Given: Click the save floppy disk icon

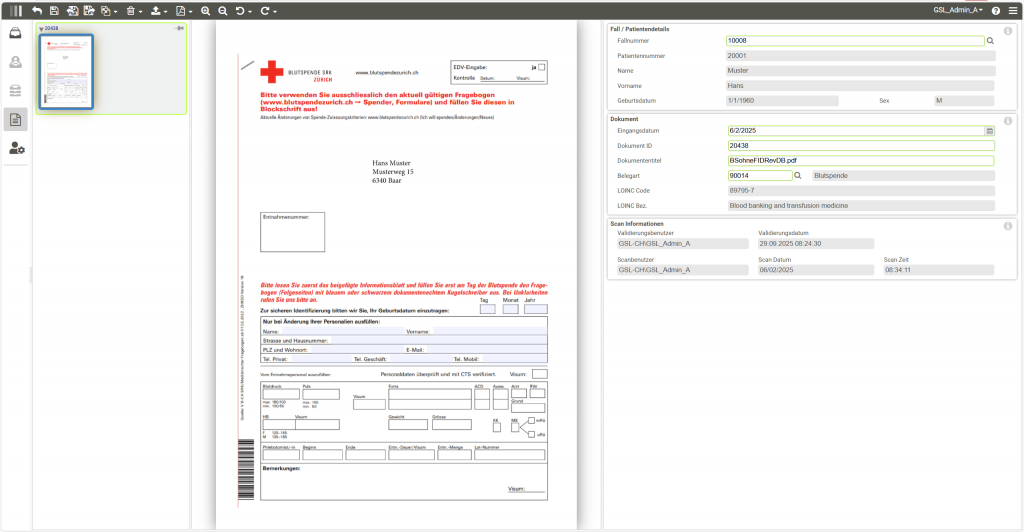Looking at the screenshot, I should click(54, 10).
